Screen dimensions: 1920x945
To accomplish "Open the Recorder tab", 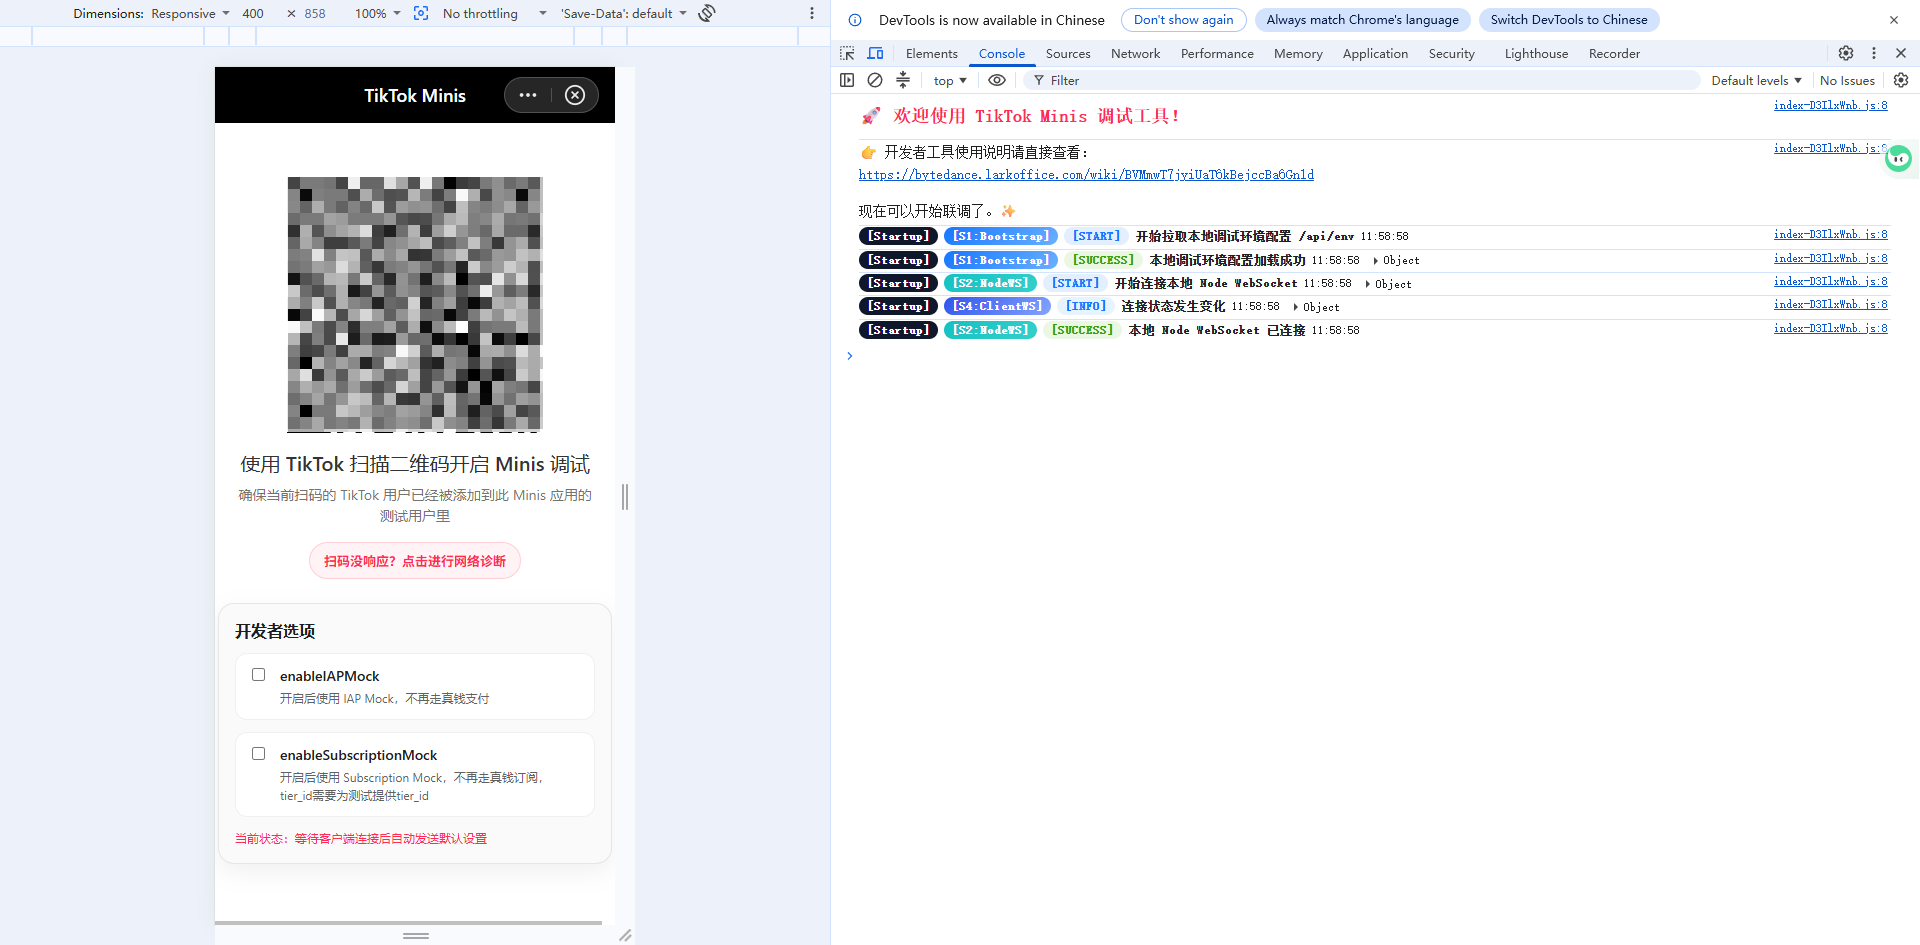I will point(1614,53).
